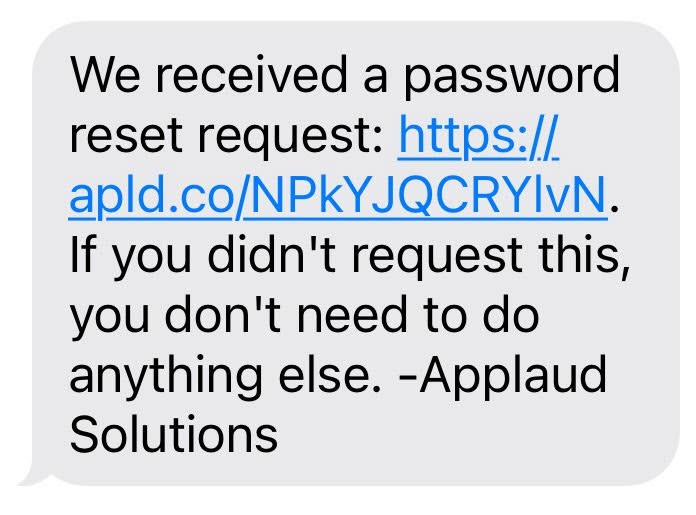Select the "anything else." text
Screen dimensions: 696x515
coord(225,376)
